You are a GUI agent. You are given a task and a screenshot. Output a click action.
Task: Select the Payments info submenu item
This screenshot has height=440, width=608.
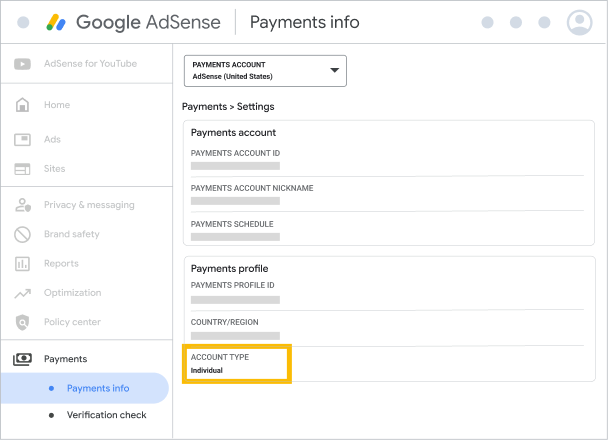pyautogui.click(x=98, y=388)
